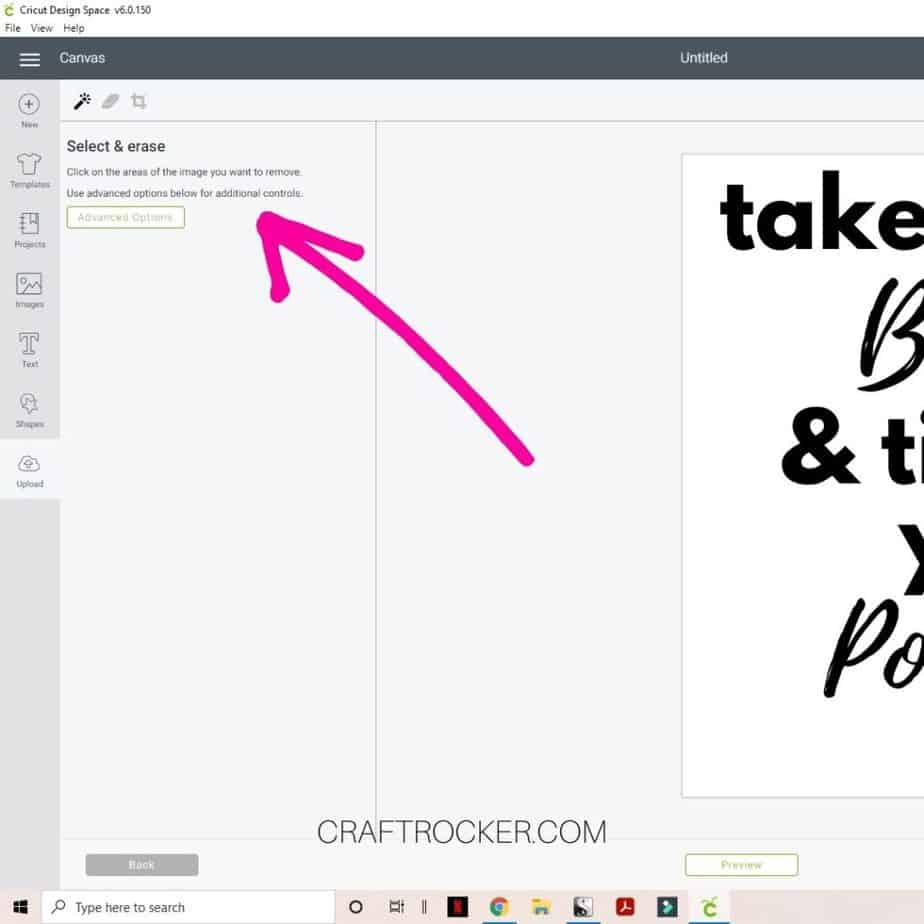This screenshot has width=924, height=924.
Task: Open the hamburger menu beside Canvas
Action: point(29,59)
